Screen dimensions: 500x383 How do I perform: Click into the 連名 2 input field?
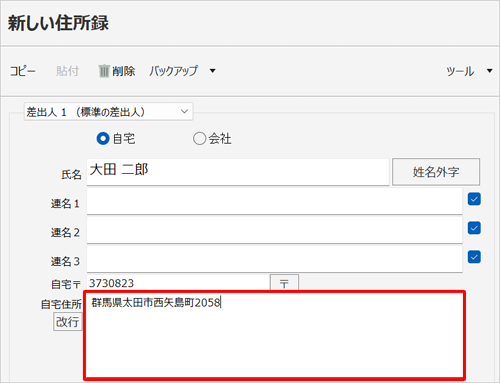point(275,230)
